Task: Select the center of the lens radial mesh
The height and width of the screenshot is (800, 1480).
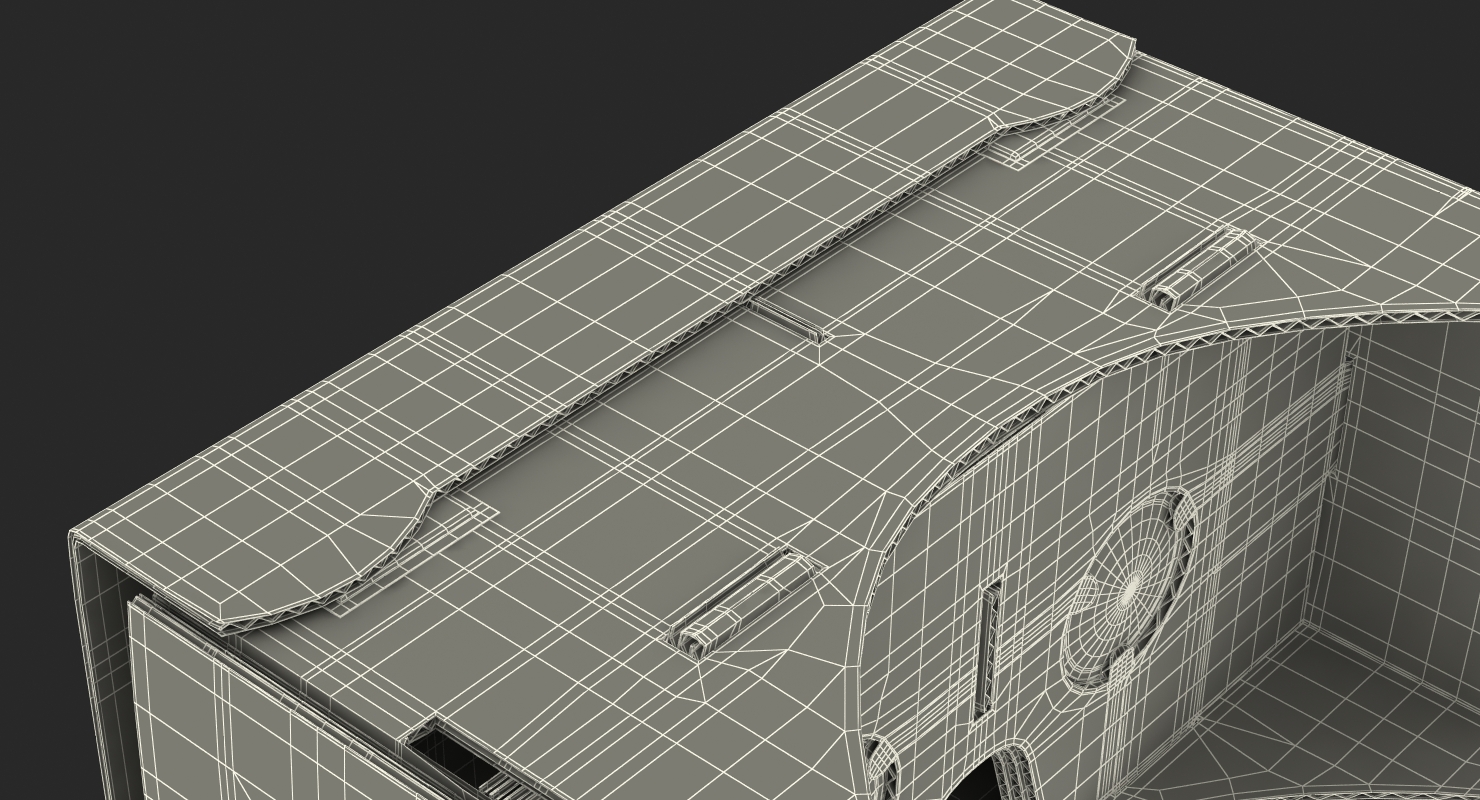Action: click(x=1130, y=591)
